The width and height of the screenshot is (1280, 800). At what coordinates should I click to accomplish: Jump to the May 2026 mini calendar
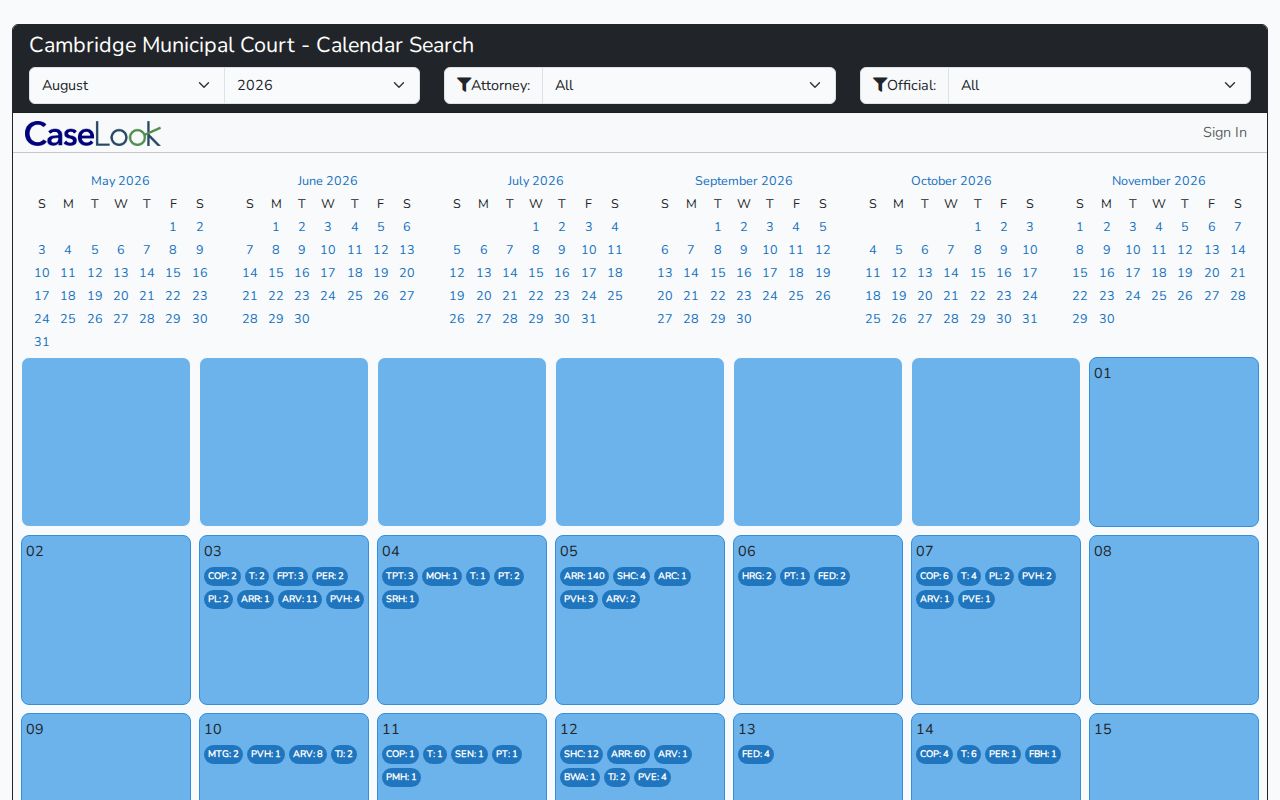[x=120, y=181]
